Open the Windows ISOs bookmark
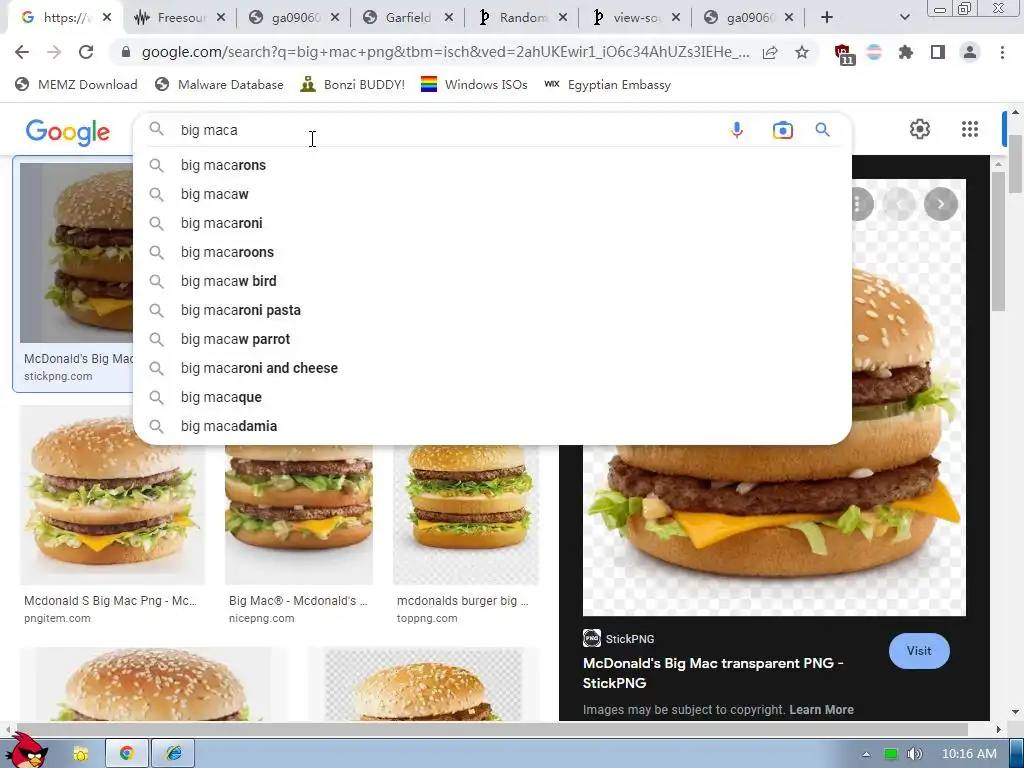 coord(474,84)
